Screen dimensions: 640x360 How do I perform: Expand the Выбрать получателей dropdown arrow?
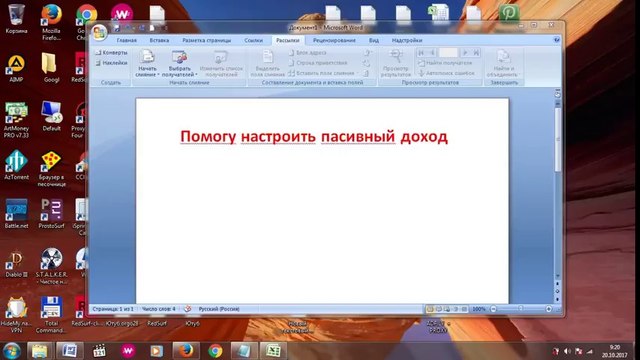(x=196, y=75)
